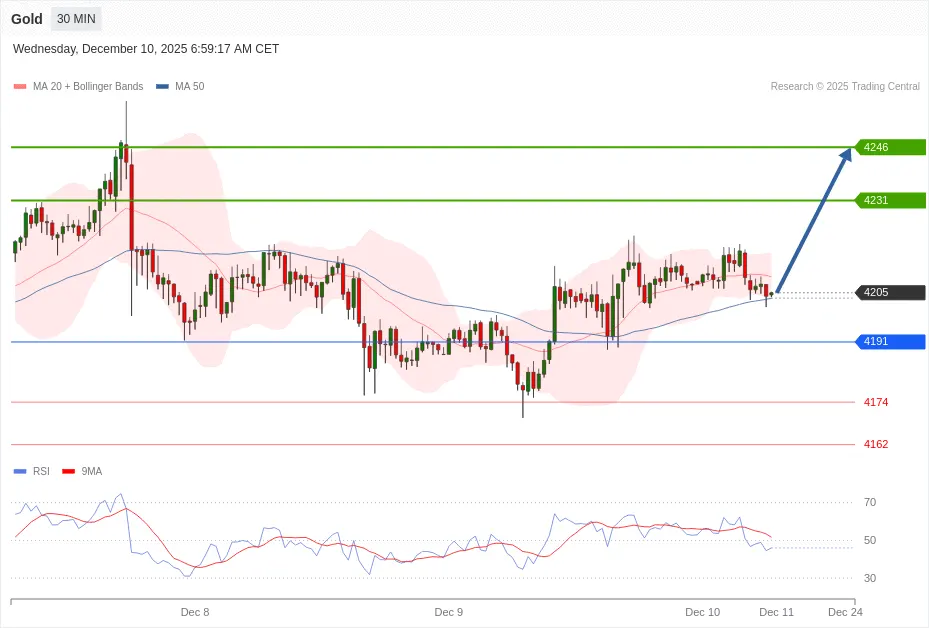Click the 30 MIN timeframe button

pos(76,19)
